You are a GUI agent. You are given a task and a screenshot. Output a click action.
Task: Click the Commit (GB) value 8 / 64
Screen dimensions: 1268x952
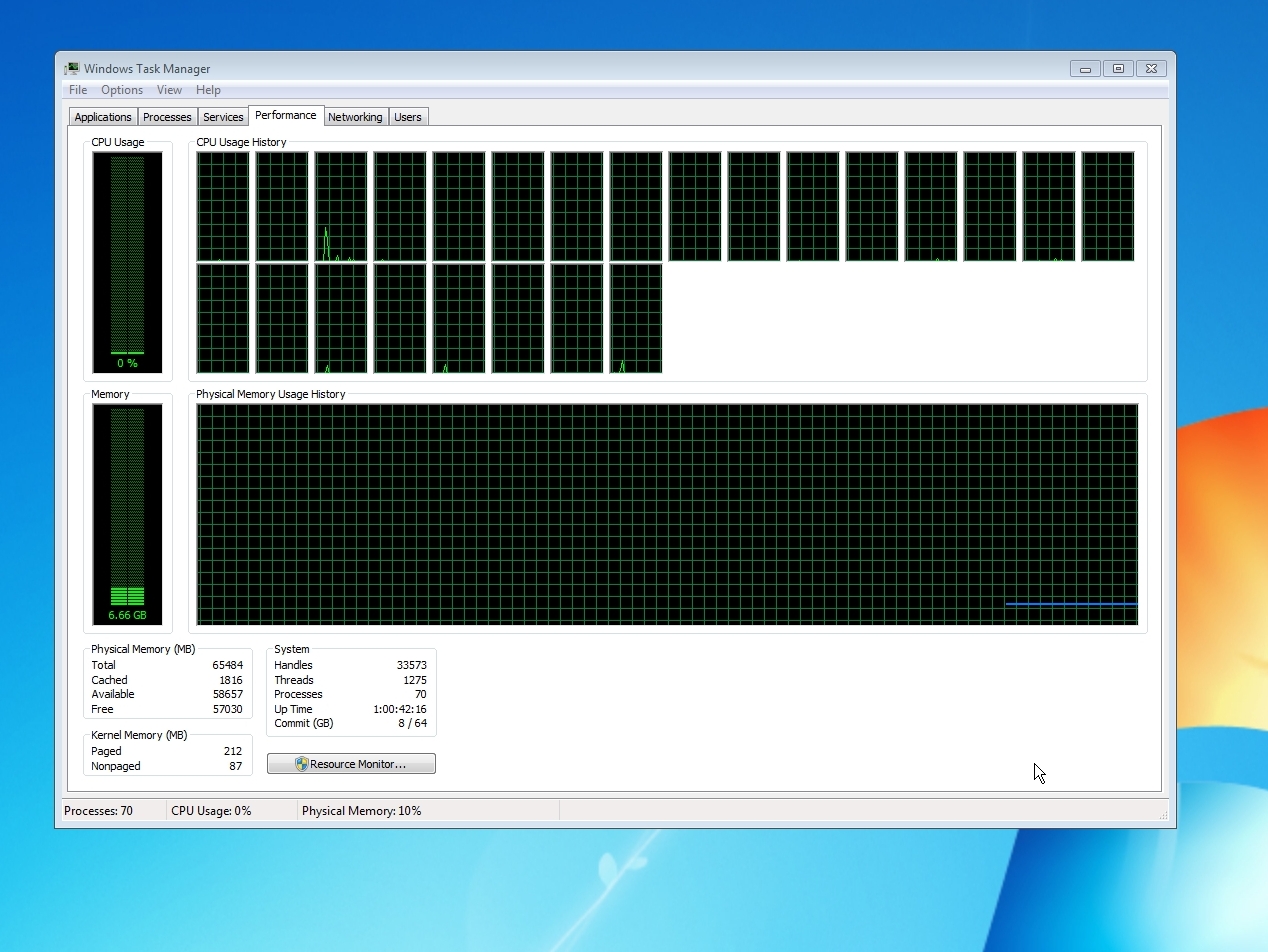412,723
